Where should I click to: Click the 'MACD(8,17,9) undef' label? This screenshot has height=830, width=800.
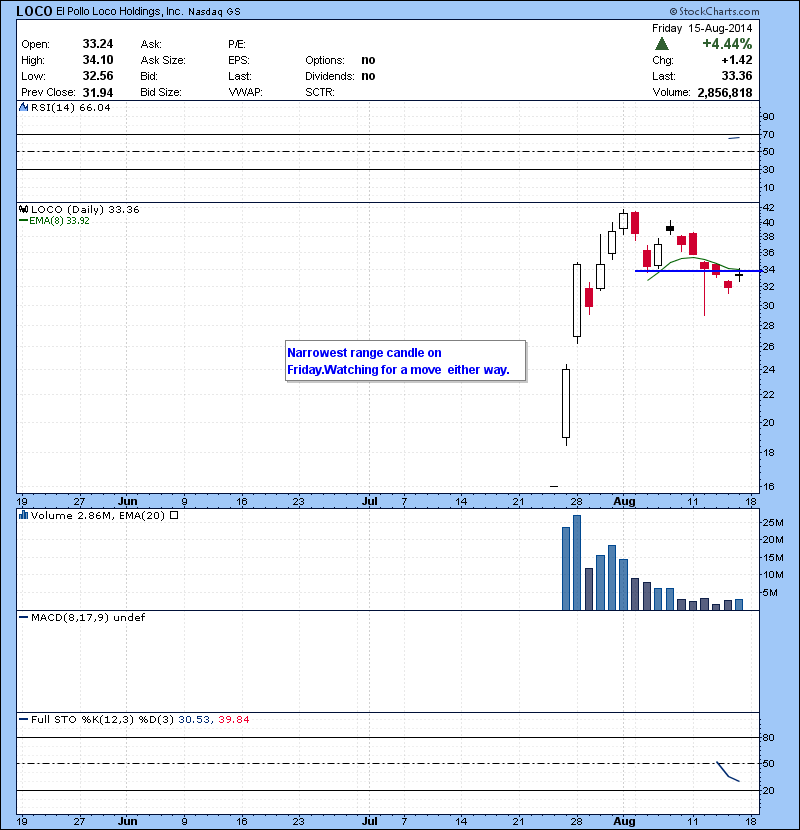(88, 618)
